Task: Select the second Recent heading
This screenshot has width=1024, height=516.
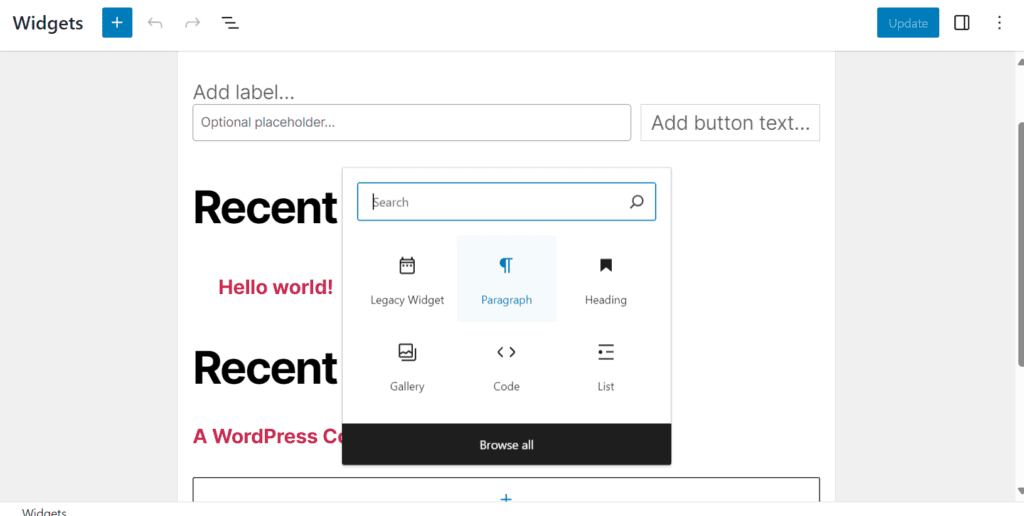Action: point(265,368)
